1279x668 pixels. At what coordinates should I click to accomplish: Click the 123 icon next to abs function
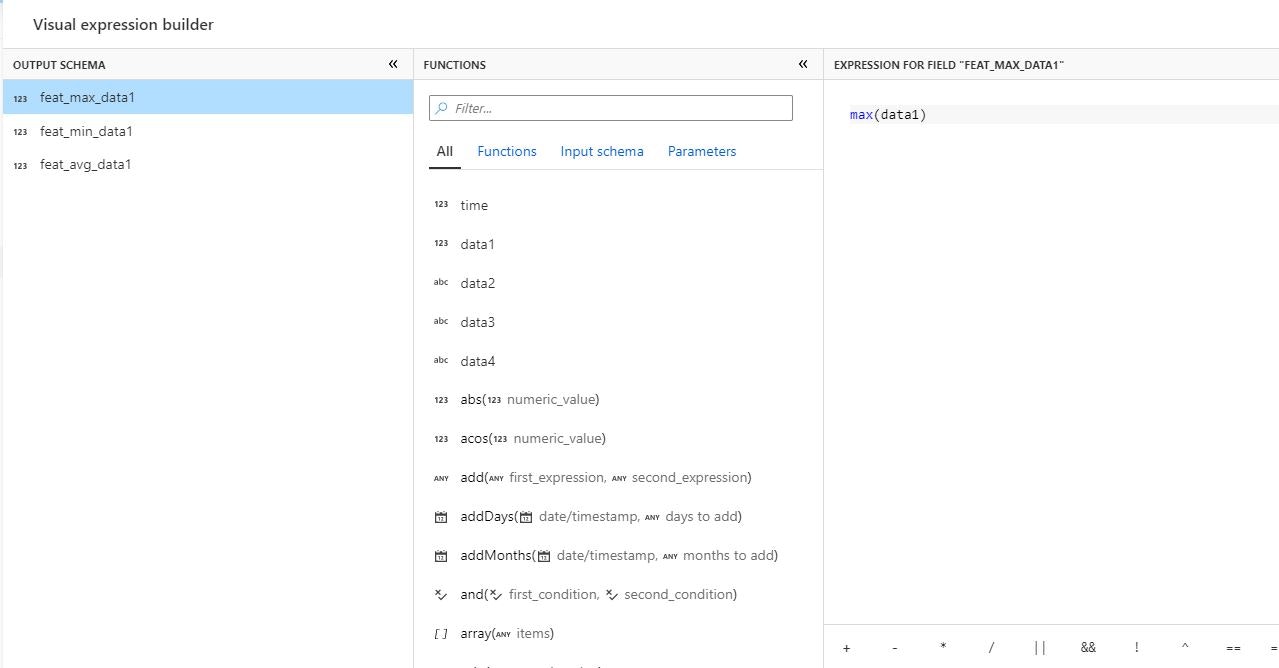440,399
